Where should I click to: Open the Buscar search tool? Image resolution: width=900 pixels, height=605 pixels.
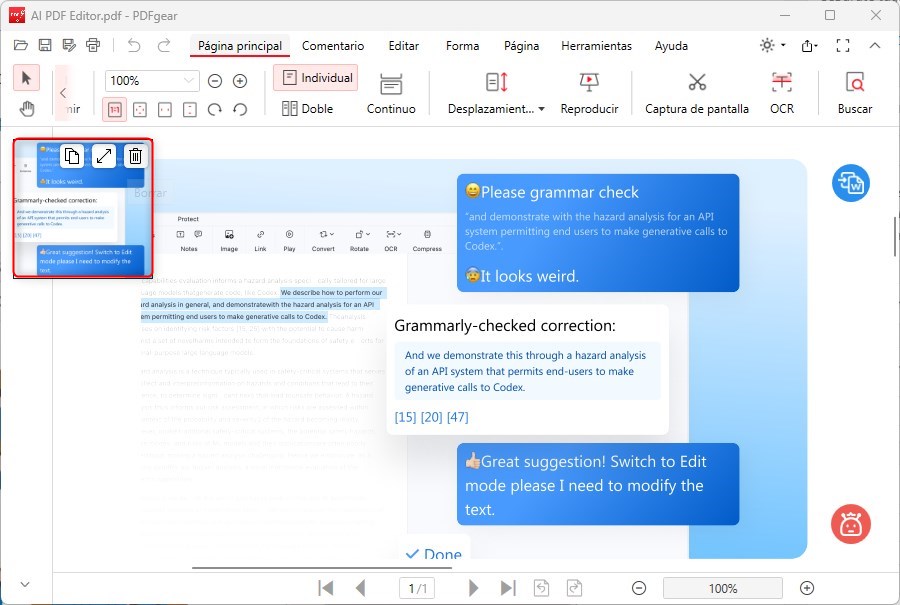tap(855, 90)
